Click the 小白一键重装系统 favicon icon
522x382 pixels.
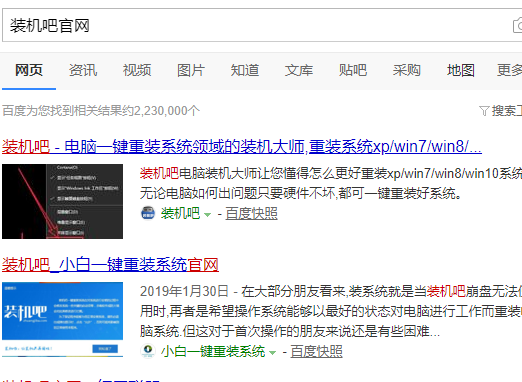tap(148, 351)
